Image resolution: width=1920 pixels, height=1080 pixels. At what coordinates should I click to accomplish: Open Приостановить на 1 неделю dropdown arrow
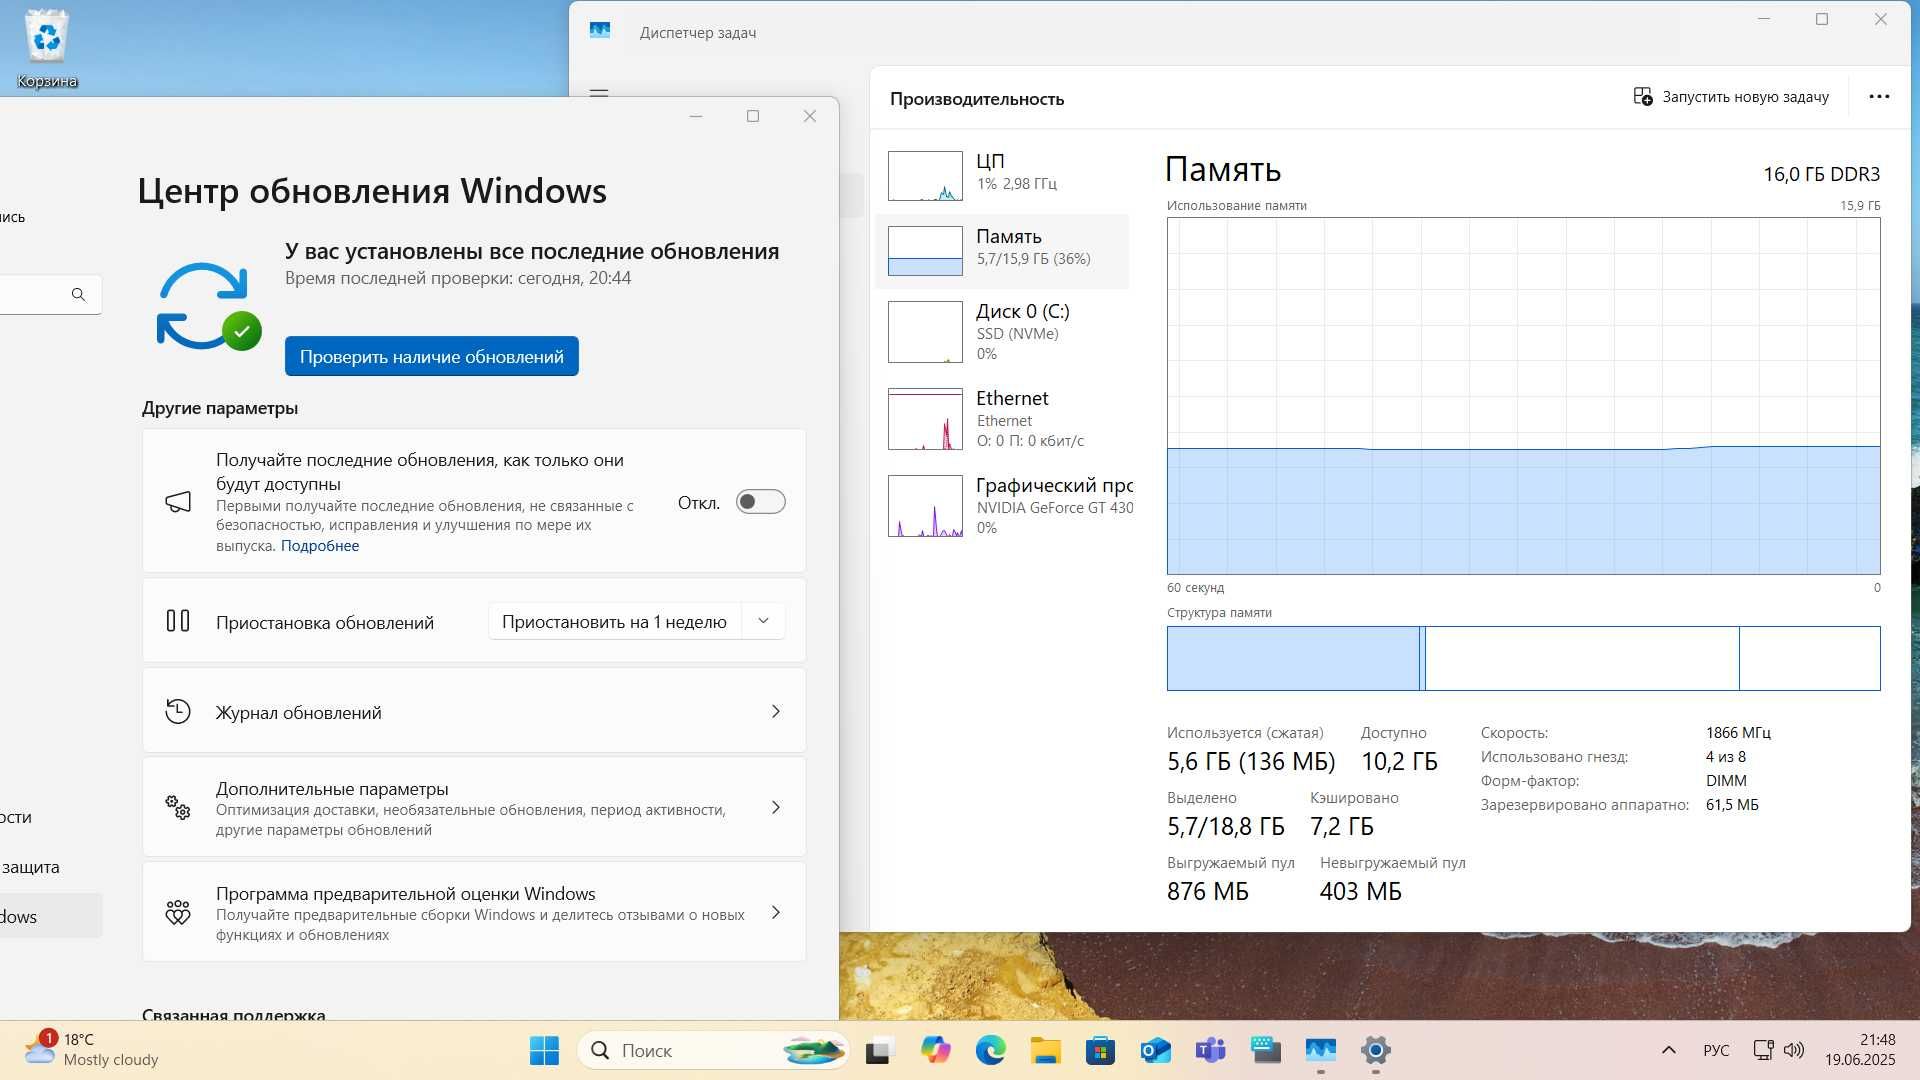coord(763,621)
